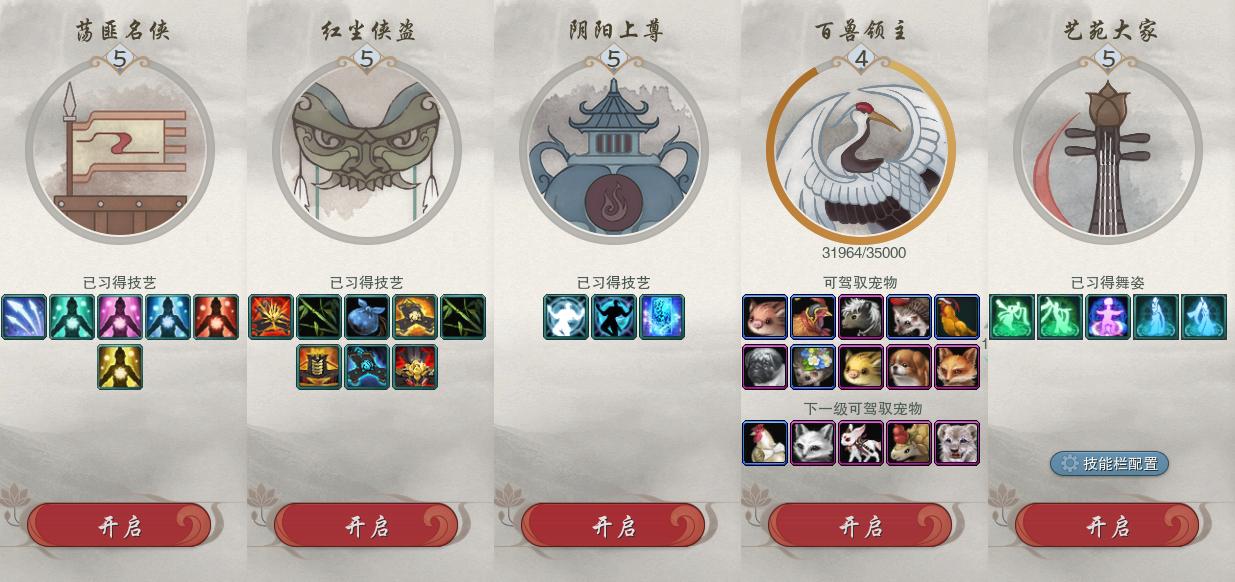Activate 开启 for 艺苑大家
The image size is (1235, 582).
click(1107, 526)
